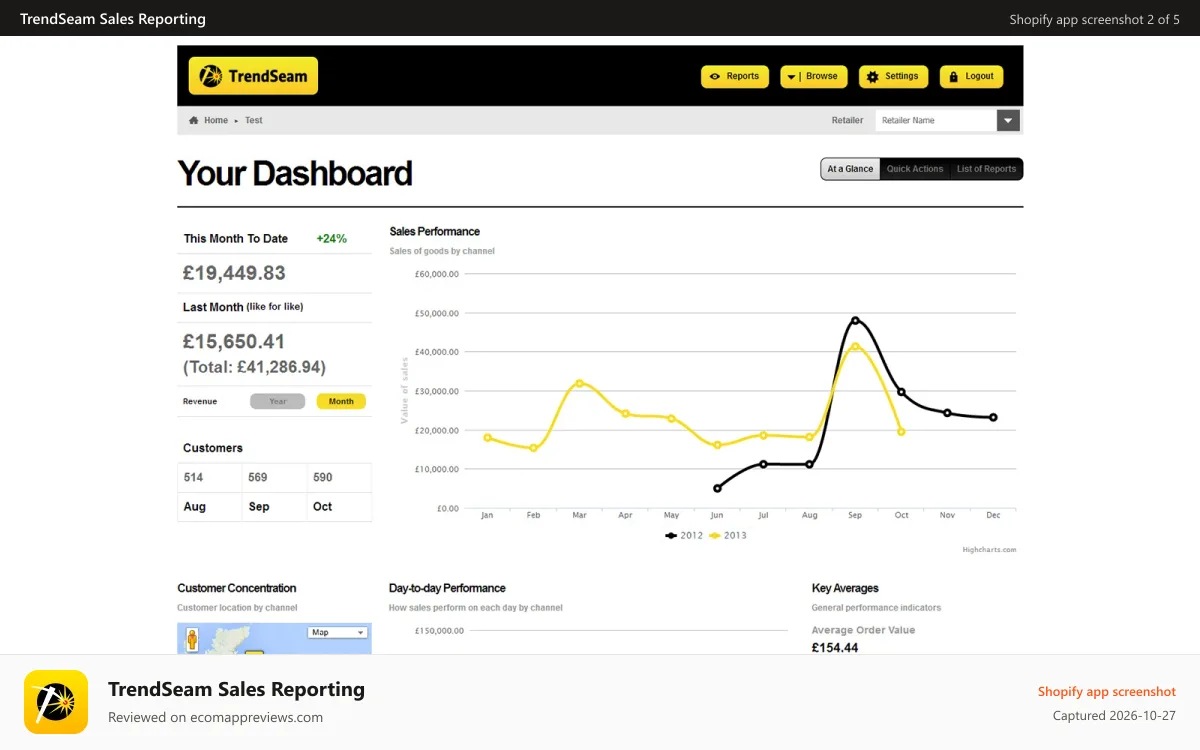Click the 590 customers value for Oct

point(322,477)
